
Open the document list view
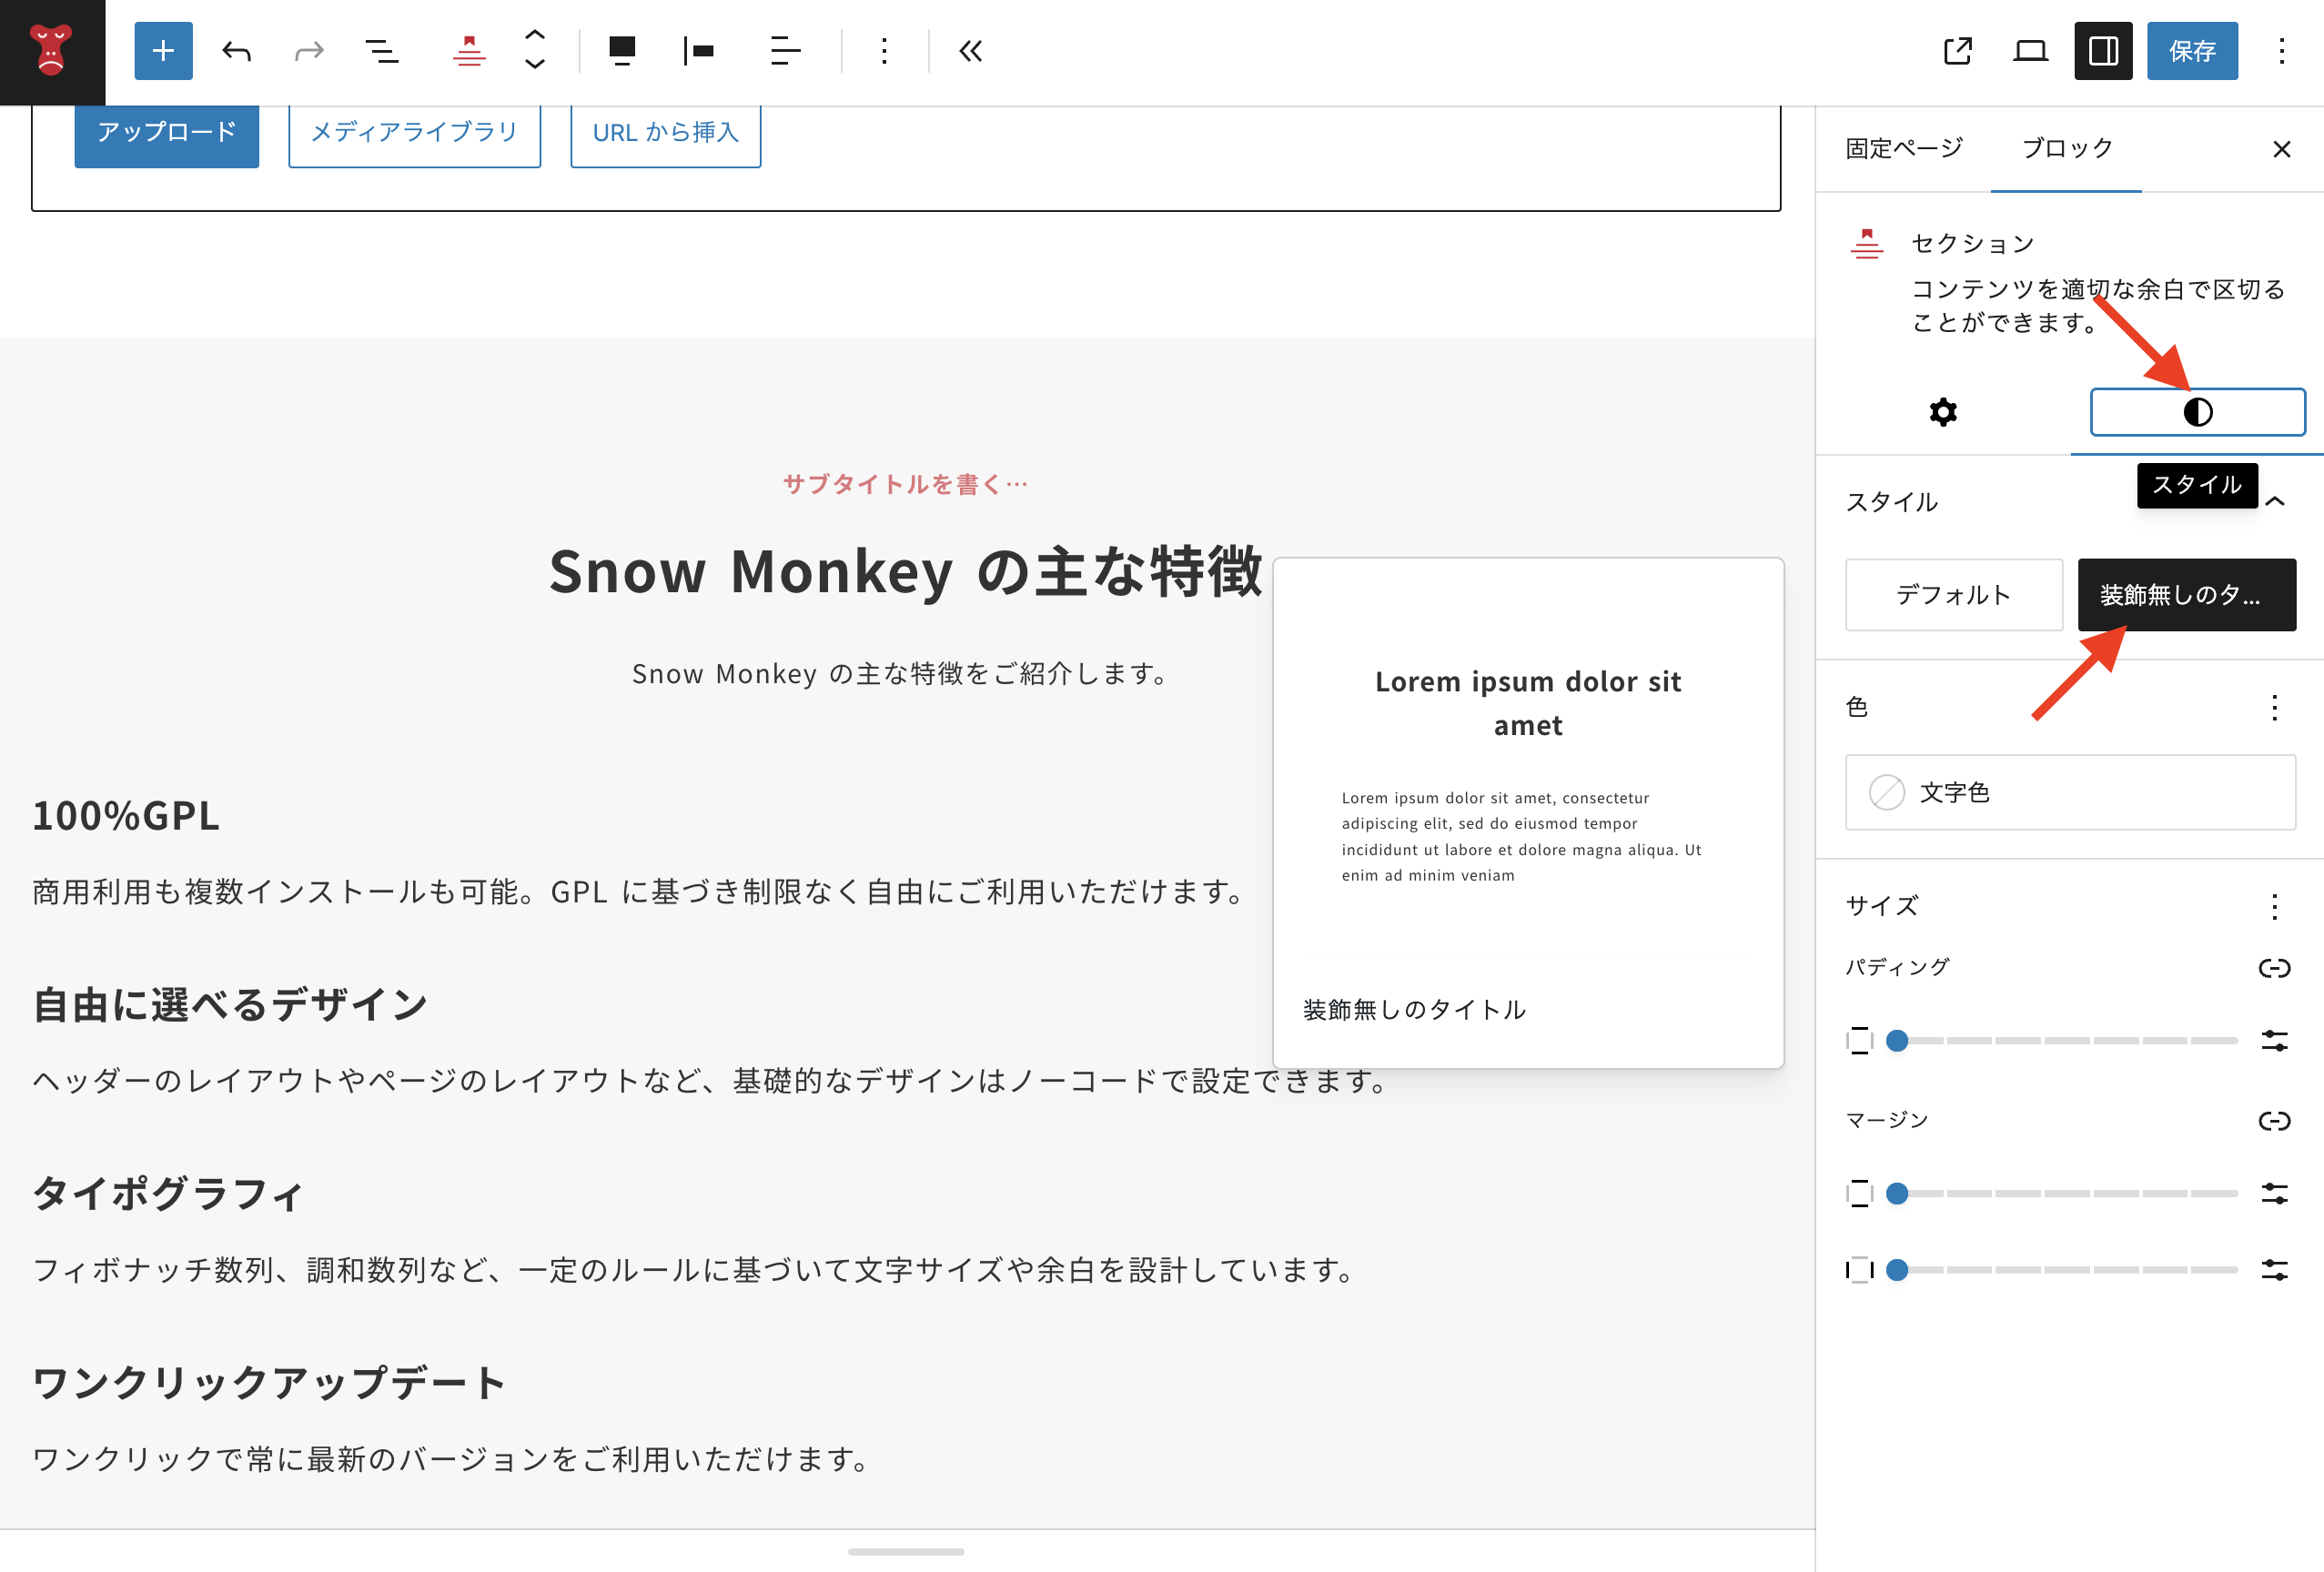(x=381, y=51)
